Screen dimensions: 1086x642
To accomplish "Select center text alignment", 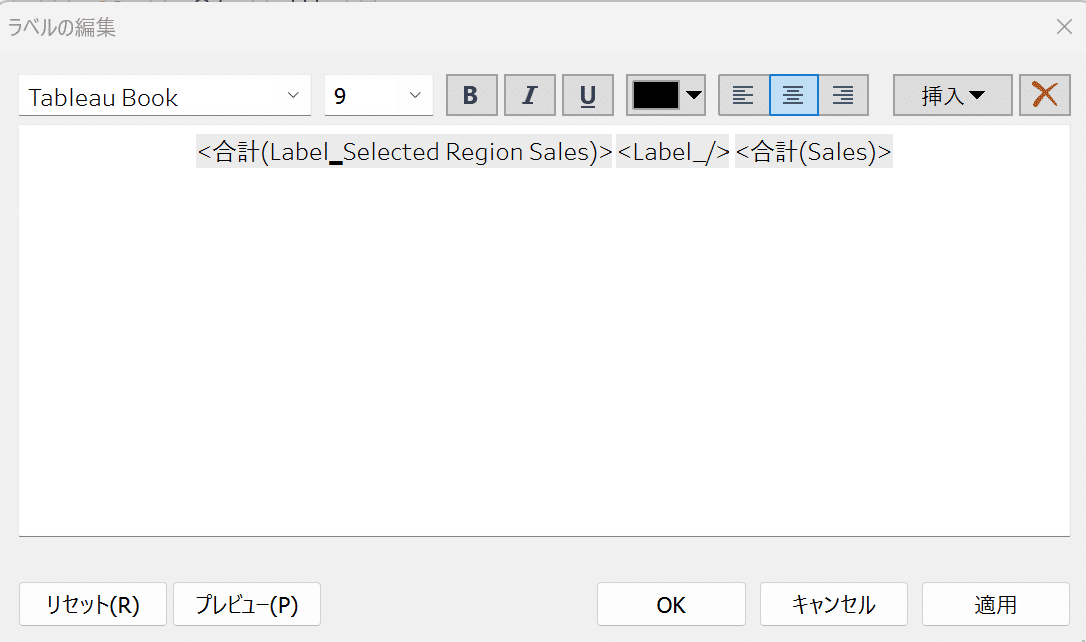I will tap(794, 95).
